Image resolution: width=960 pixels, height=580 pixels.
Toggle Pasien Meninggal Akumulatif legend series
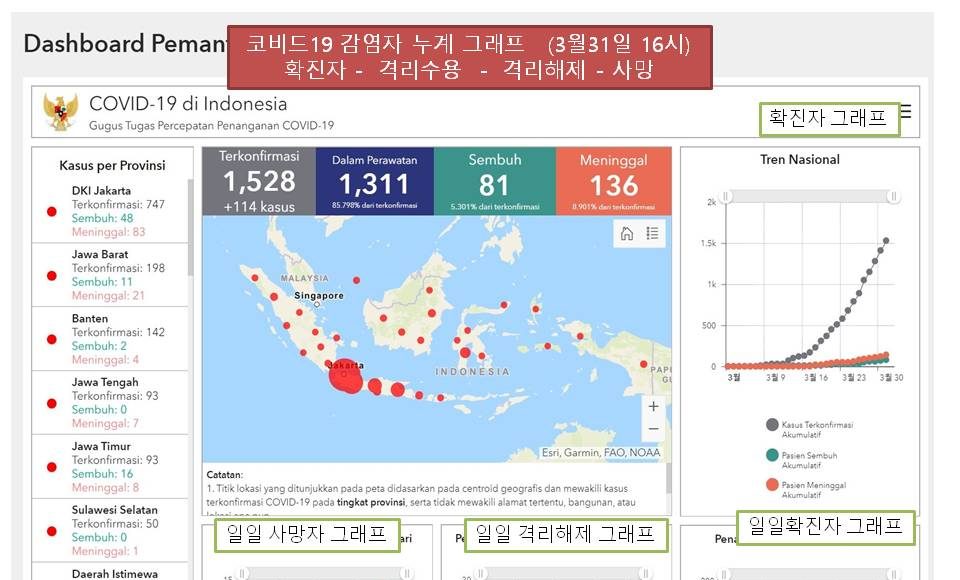point(772,485)
